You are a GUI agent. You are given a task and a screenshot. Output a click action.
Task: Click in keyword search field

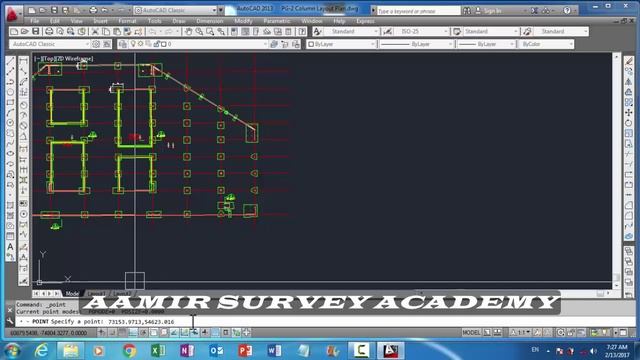418,11
